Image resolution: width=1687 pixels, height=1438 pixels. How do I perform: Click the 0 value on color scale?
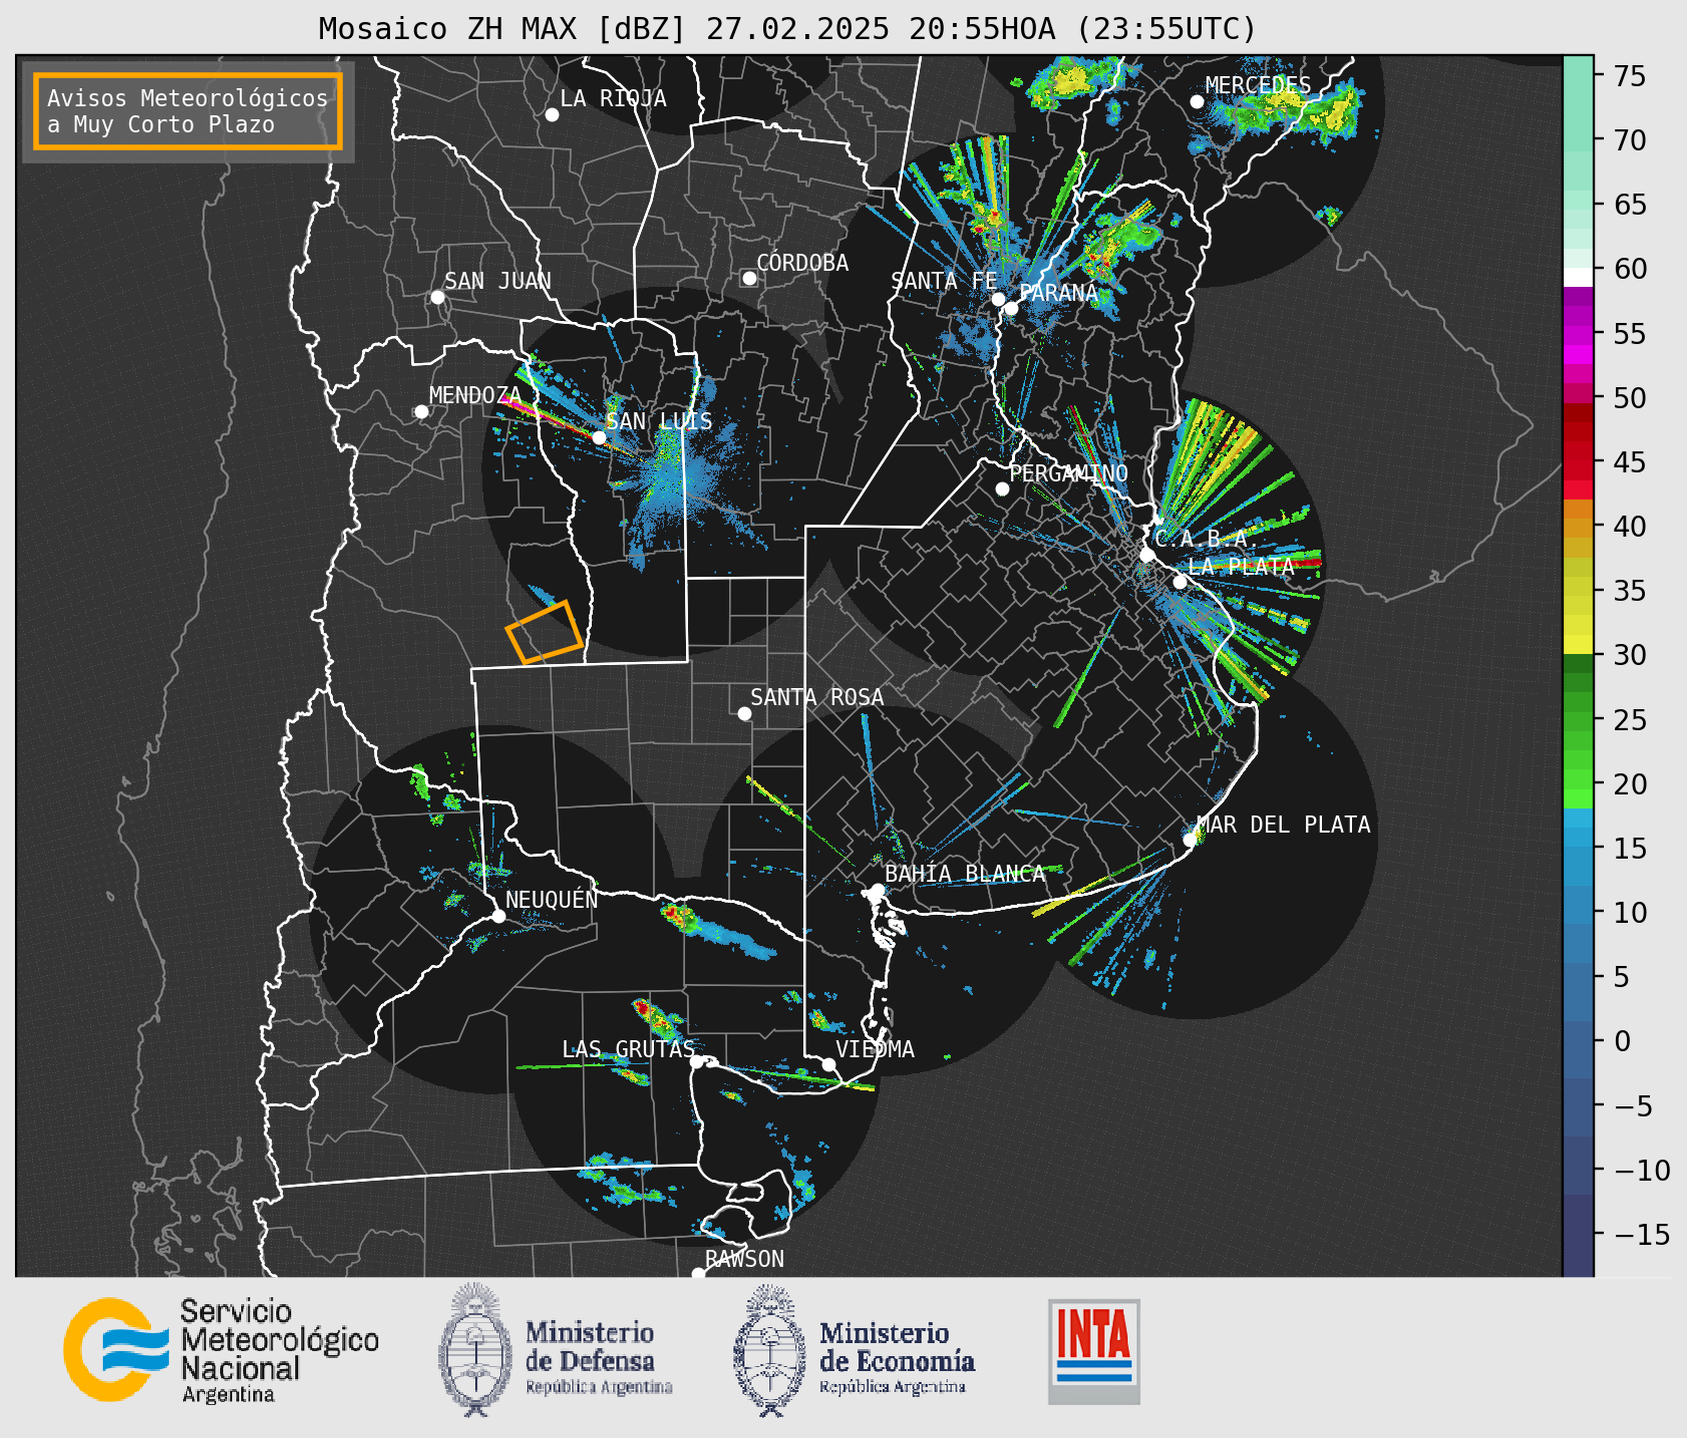click(x=1622, y=1041)
